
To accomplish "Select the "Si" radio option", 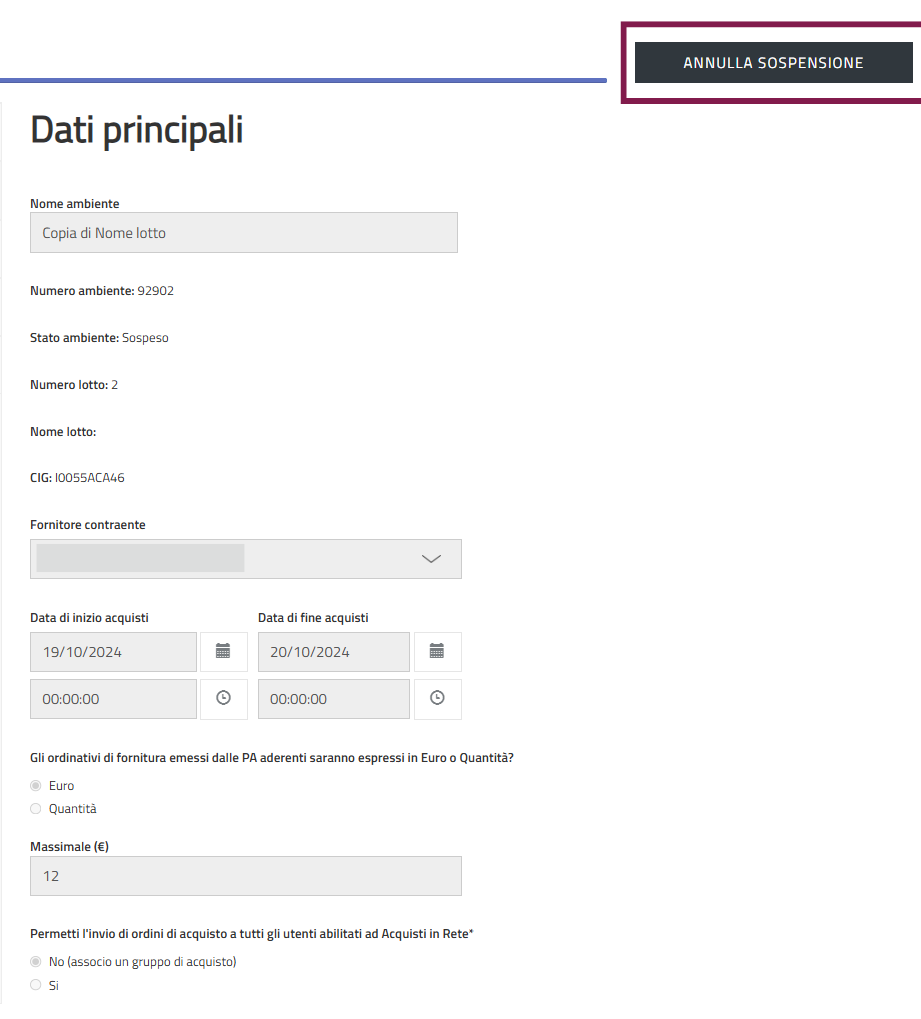I will 36,985.
